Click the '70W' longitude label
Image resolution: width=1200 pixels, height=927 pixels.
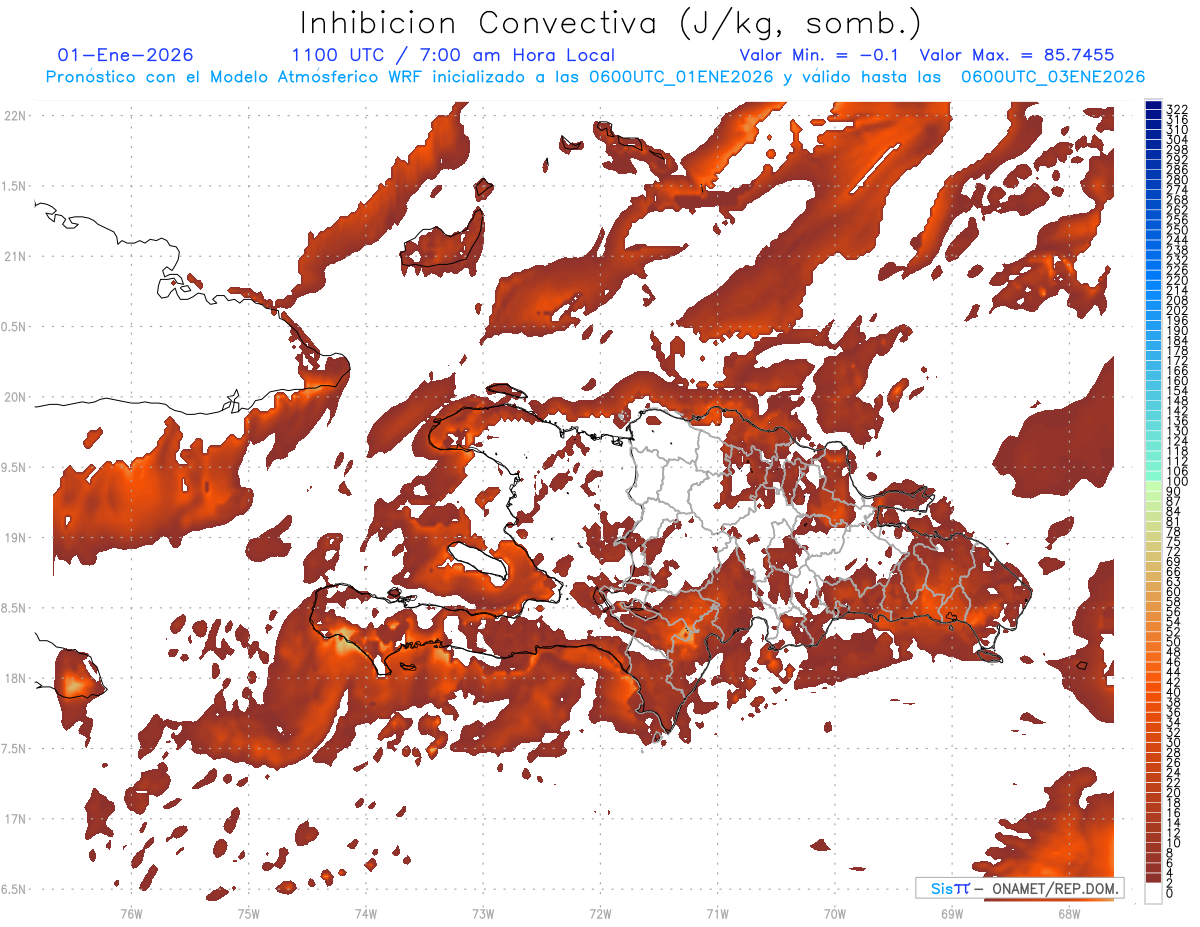click(x=835, y=914)
